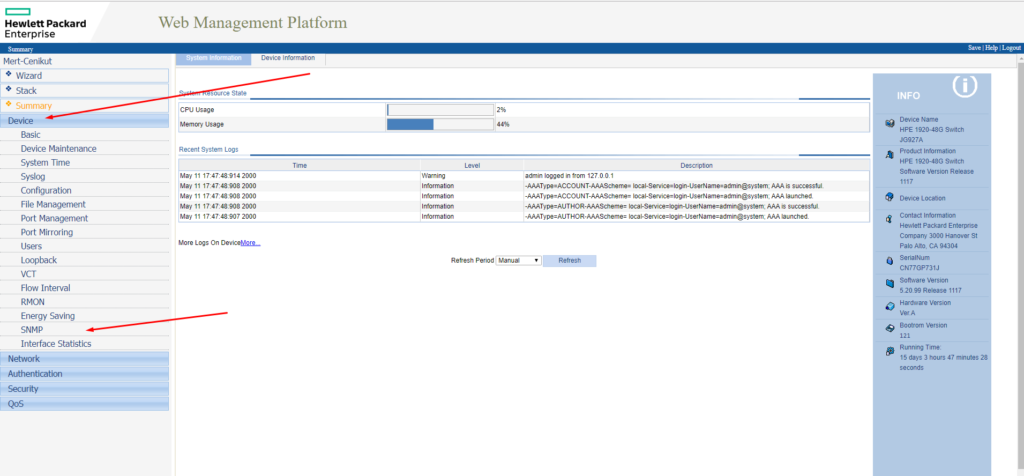Screen dimensions: 1024x476
Task: Click the Hardware Version icon
Action: pos(889,306)
